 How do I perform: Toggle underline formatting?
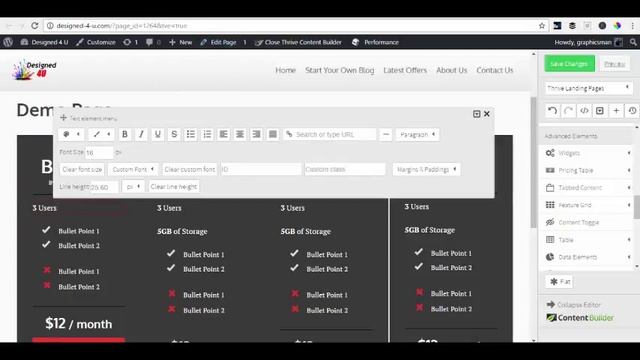pyautogui.click(x=158, y=134)
